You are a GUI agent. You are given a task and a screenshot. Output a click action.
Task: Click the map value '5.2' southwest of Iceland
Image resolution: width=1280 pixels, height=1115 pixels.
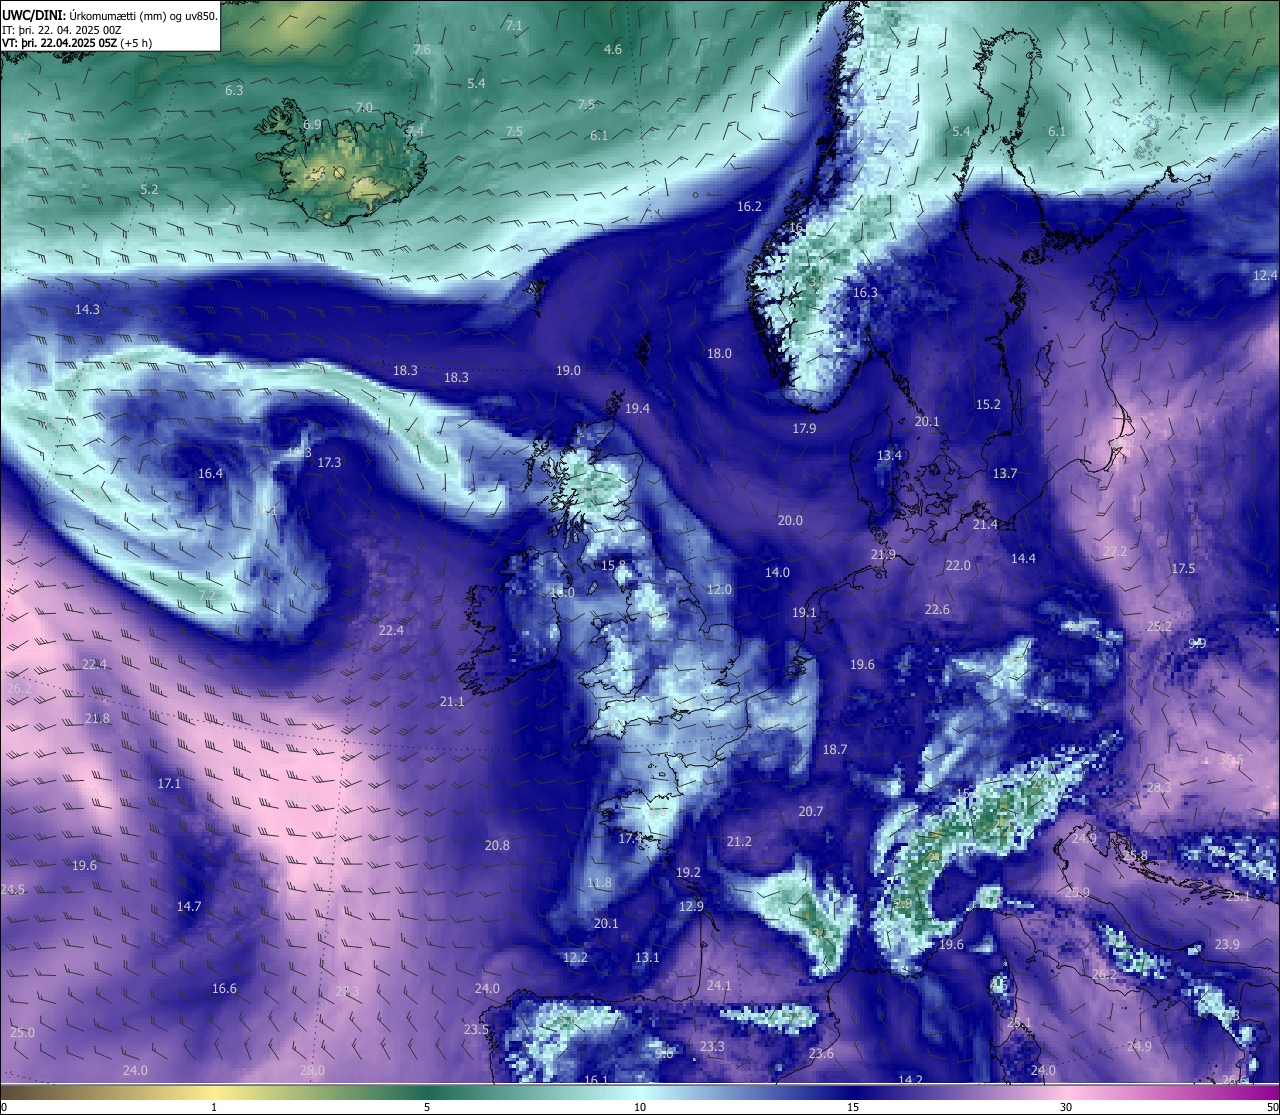point(149,189)
